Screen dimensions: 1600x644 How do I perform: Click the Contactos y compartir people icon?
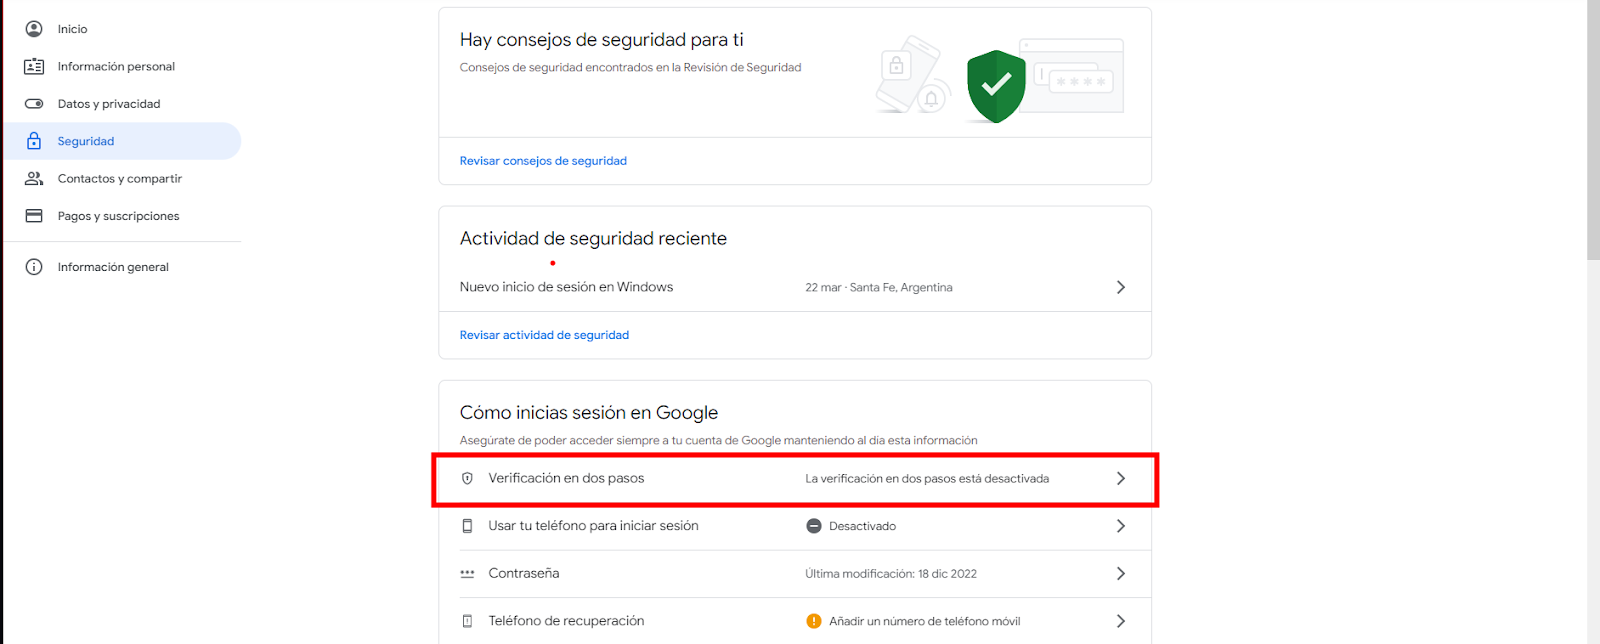click(34, 179)
